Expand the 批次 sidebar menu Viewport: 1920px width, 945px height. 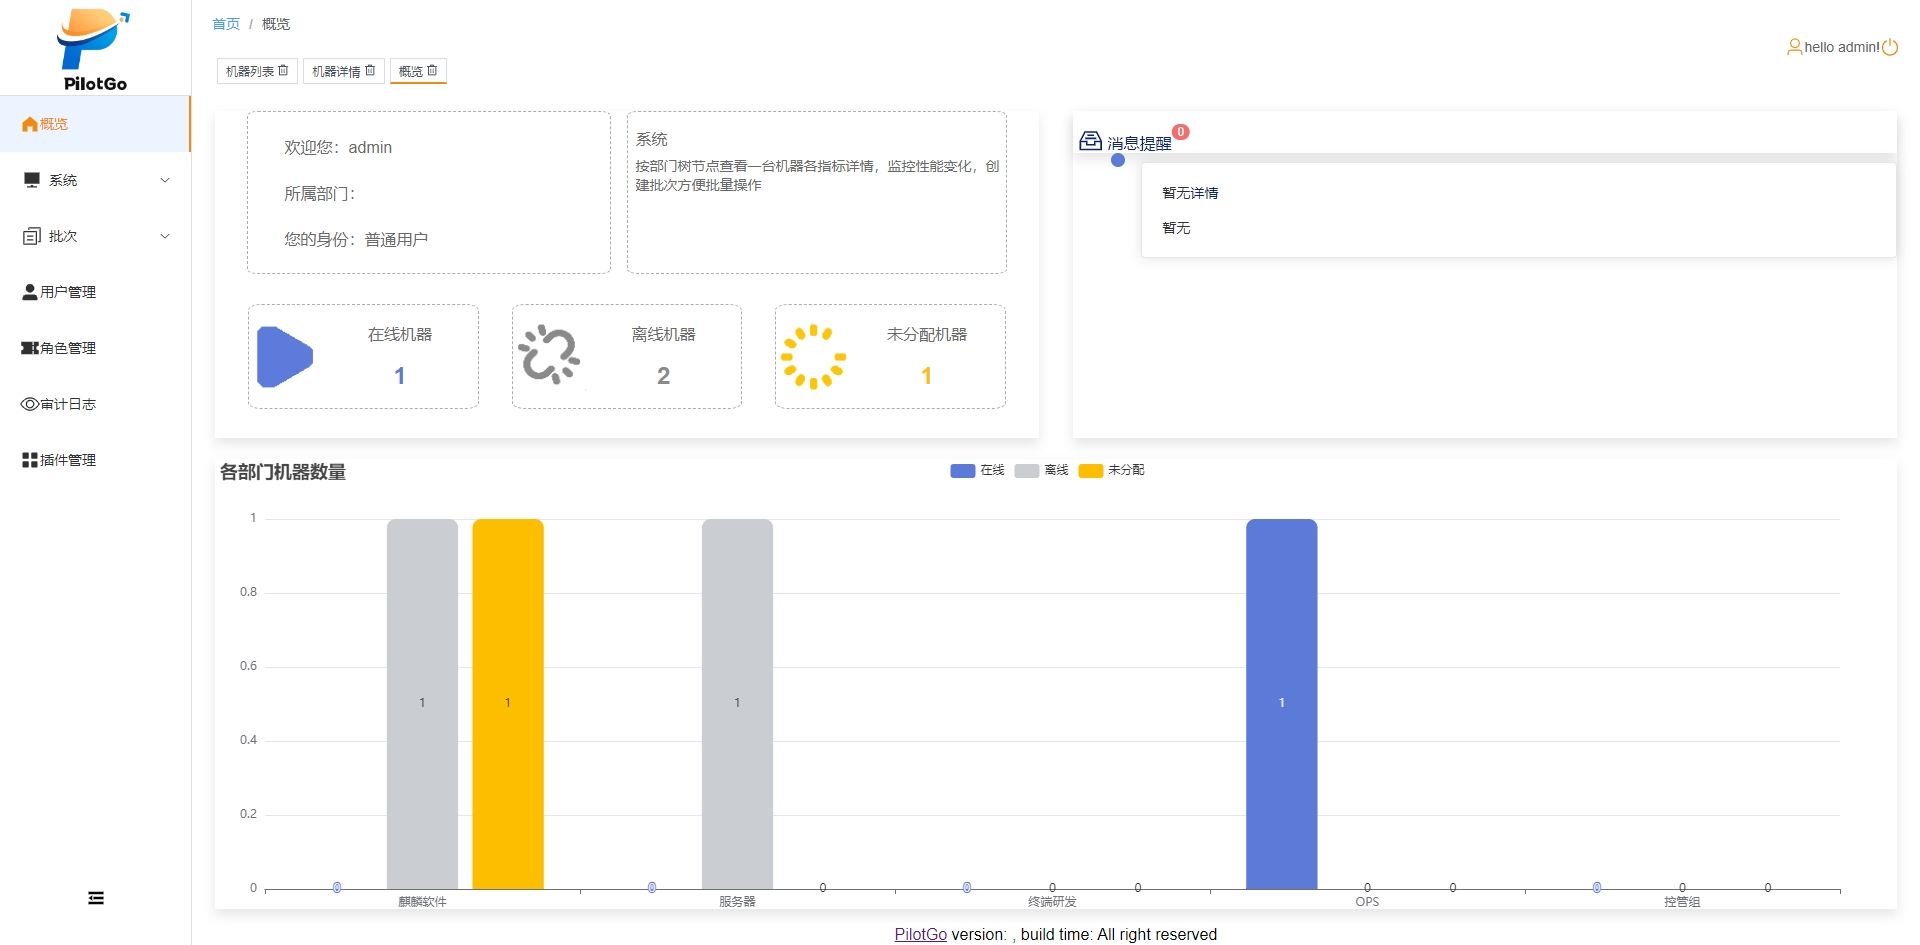click(x=95, y=236)
